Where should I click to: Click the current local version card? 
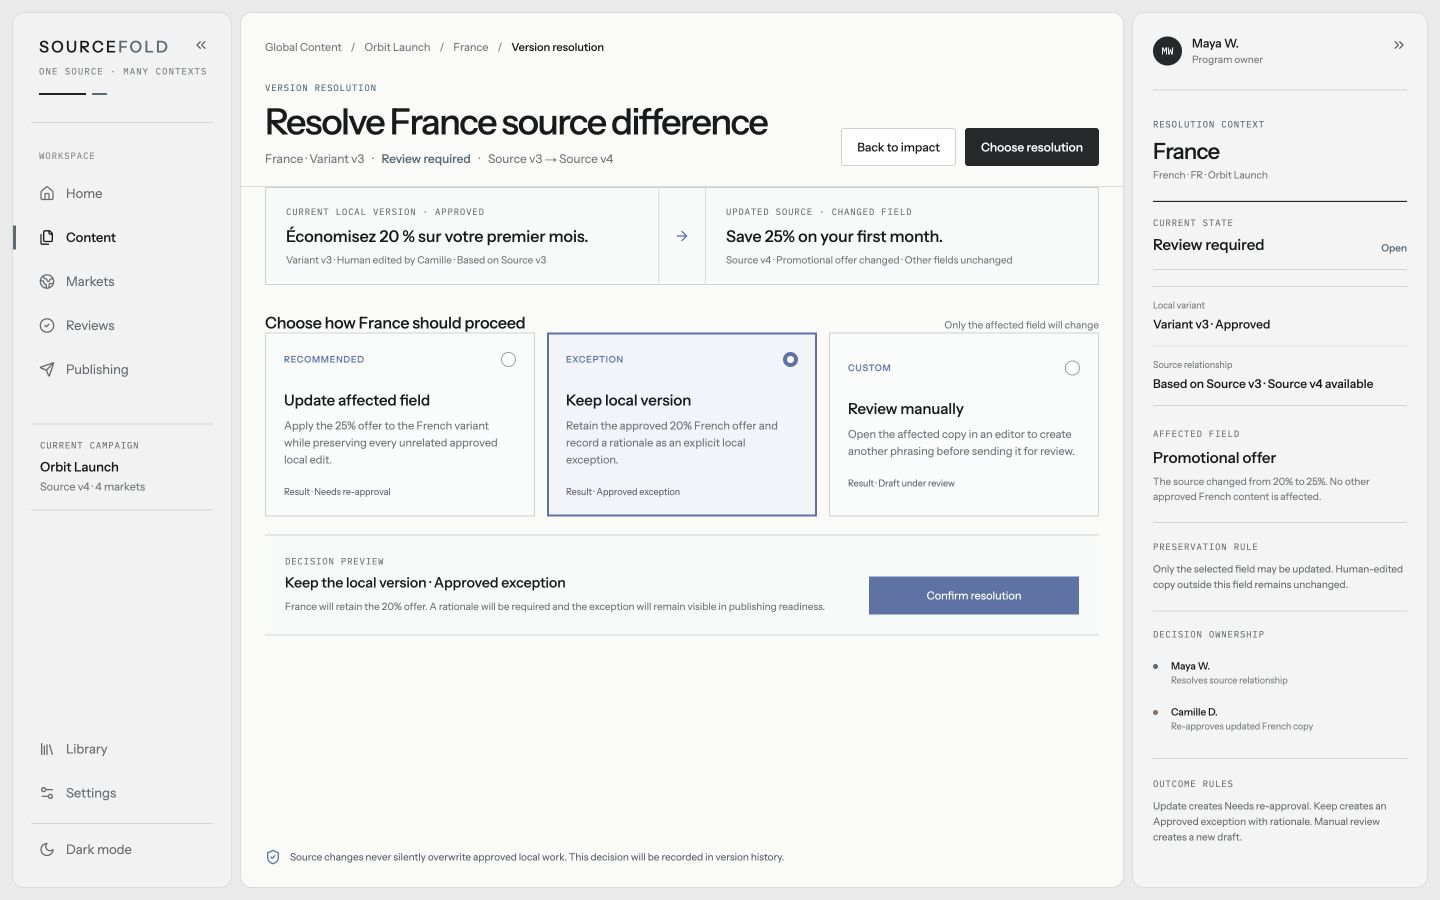(462, 236)
